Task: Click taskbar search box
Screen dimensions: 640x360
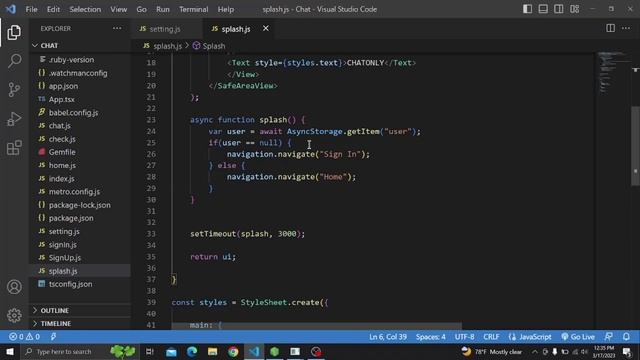Action: tap(80, 351)
